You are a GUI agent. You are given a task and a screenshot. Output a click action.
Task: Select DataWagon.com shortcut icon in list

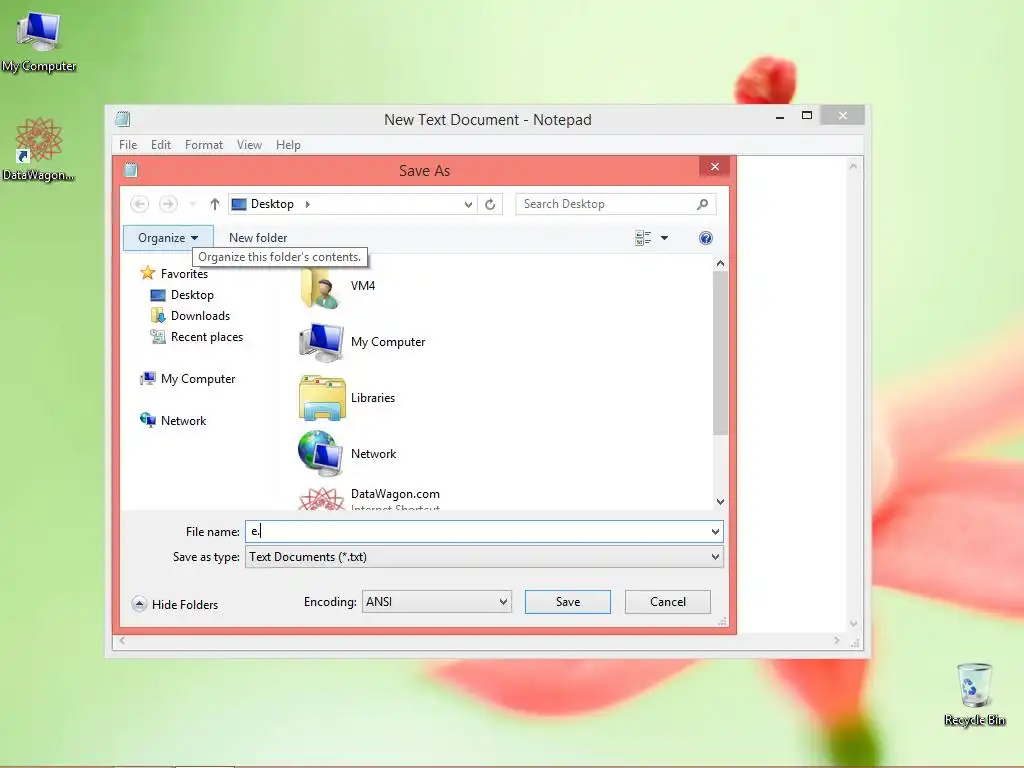pos(321,498)
